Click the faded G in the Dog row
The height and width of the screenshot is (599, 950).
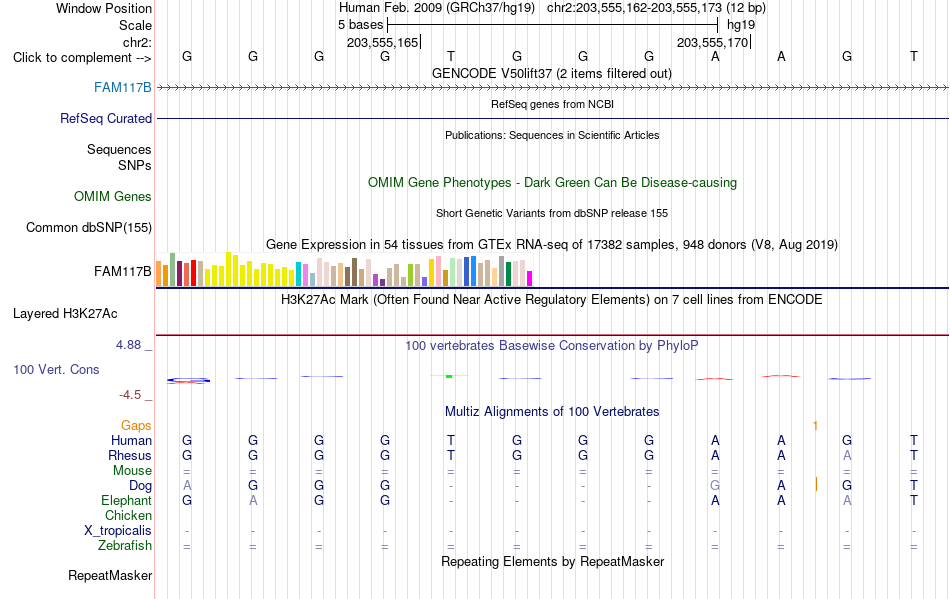pos(715,486)
